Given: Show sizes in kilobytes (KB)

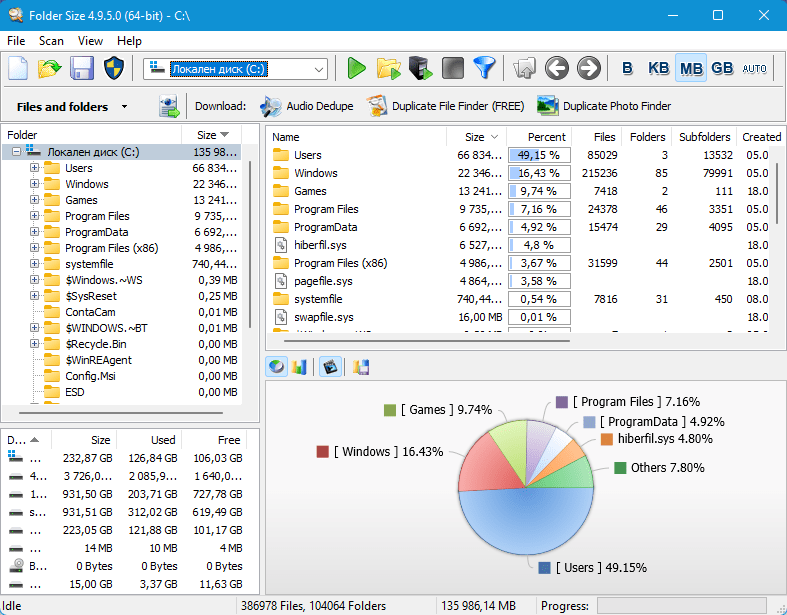Looking at the screenshot, I should [659, 68].
